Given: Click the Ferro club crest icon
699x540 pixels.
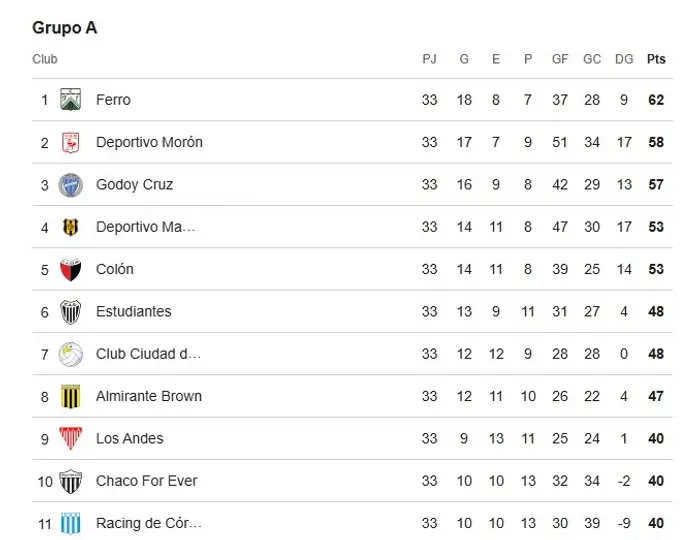Looking at the screenshot, I should coord(70,99).
